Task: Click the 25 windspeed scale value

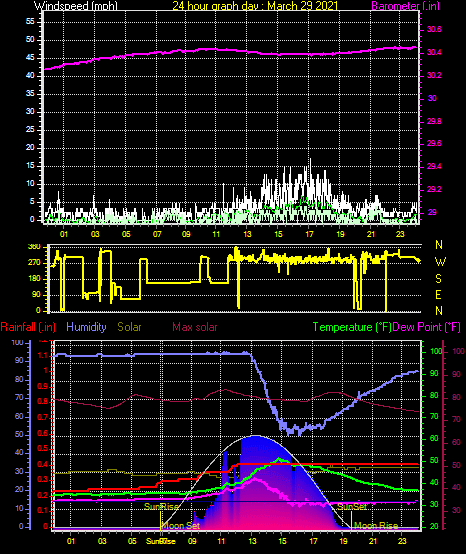Action: pyautogui.click(x=30, y=129)
